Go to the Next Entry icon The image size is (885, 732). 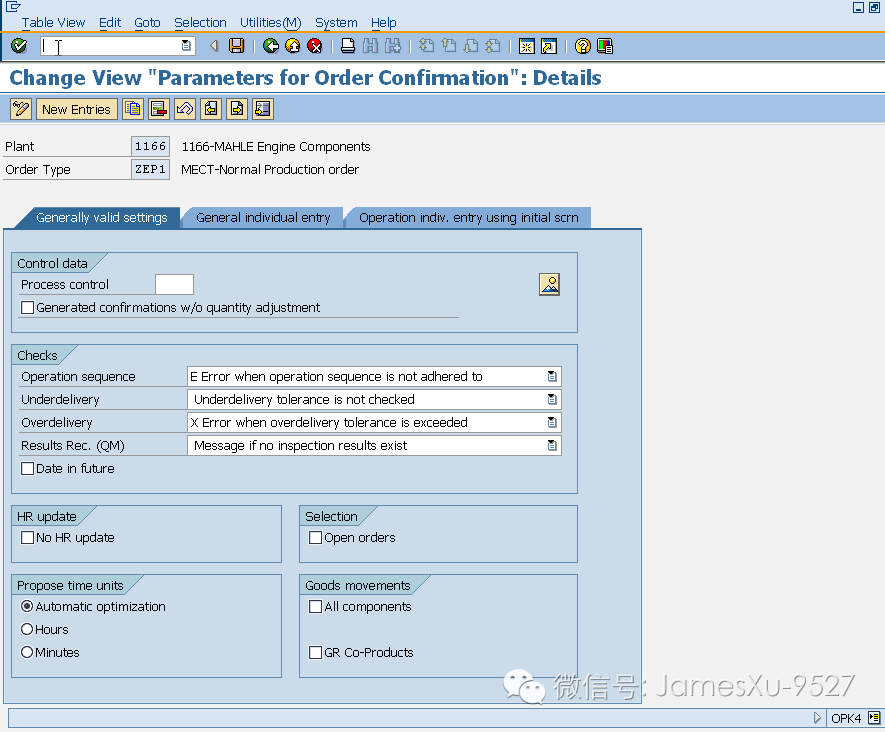[236, 109]
